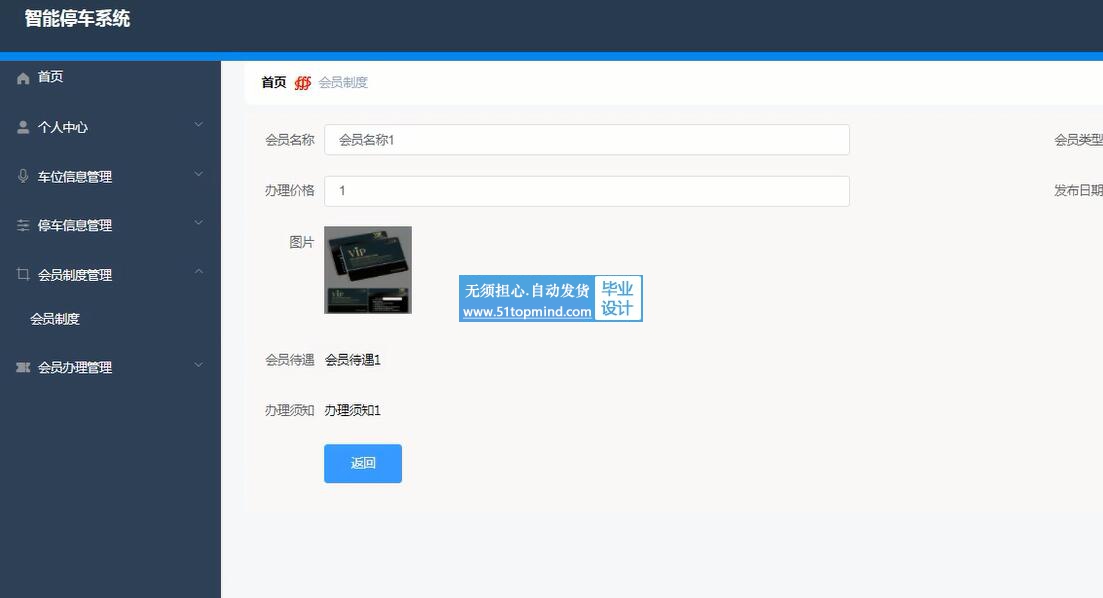Image resolution: width=1103 pixels, height=598 pixels.
Task: Click the 图片 label
Action: point(302,242)
